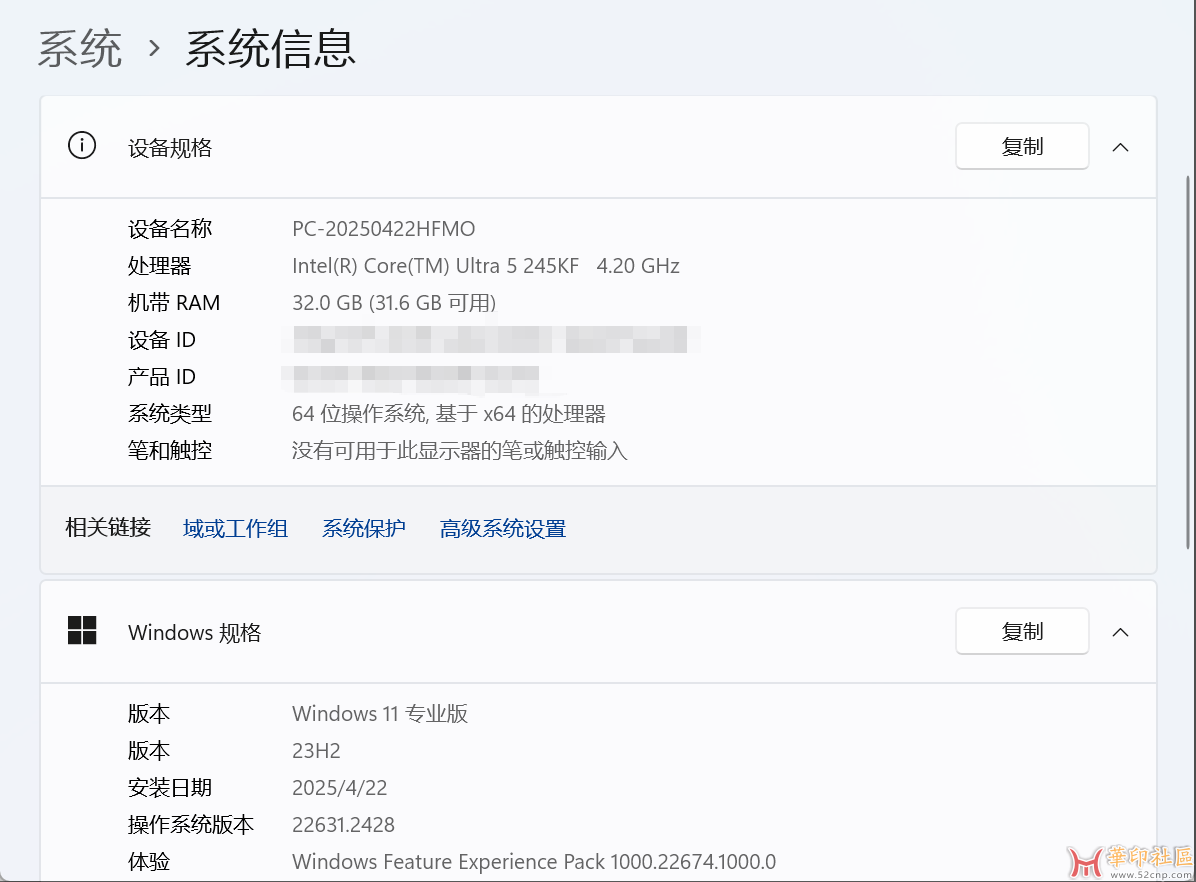Click the 系统类型 label
The height and width of the screenshot is (882, 1196).
coord(170,414)
